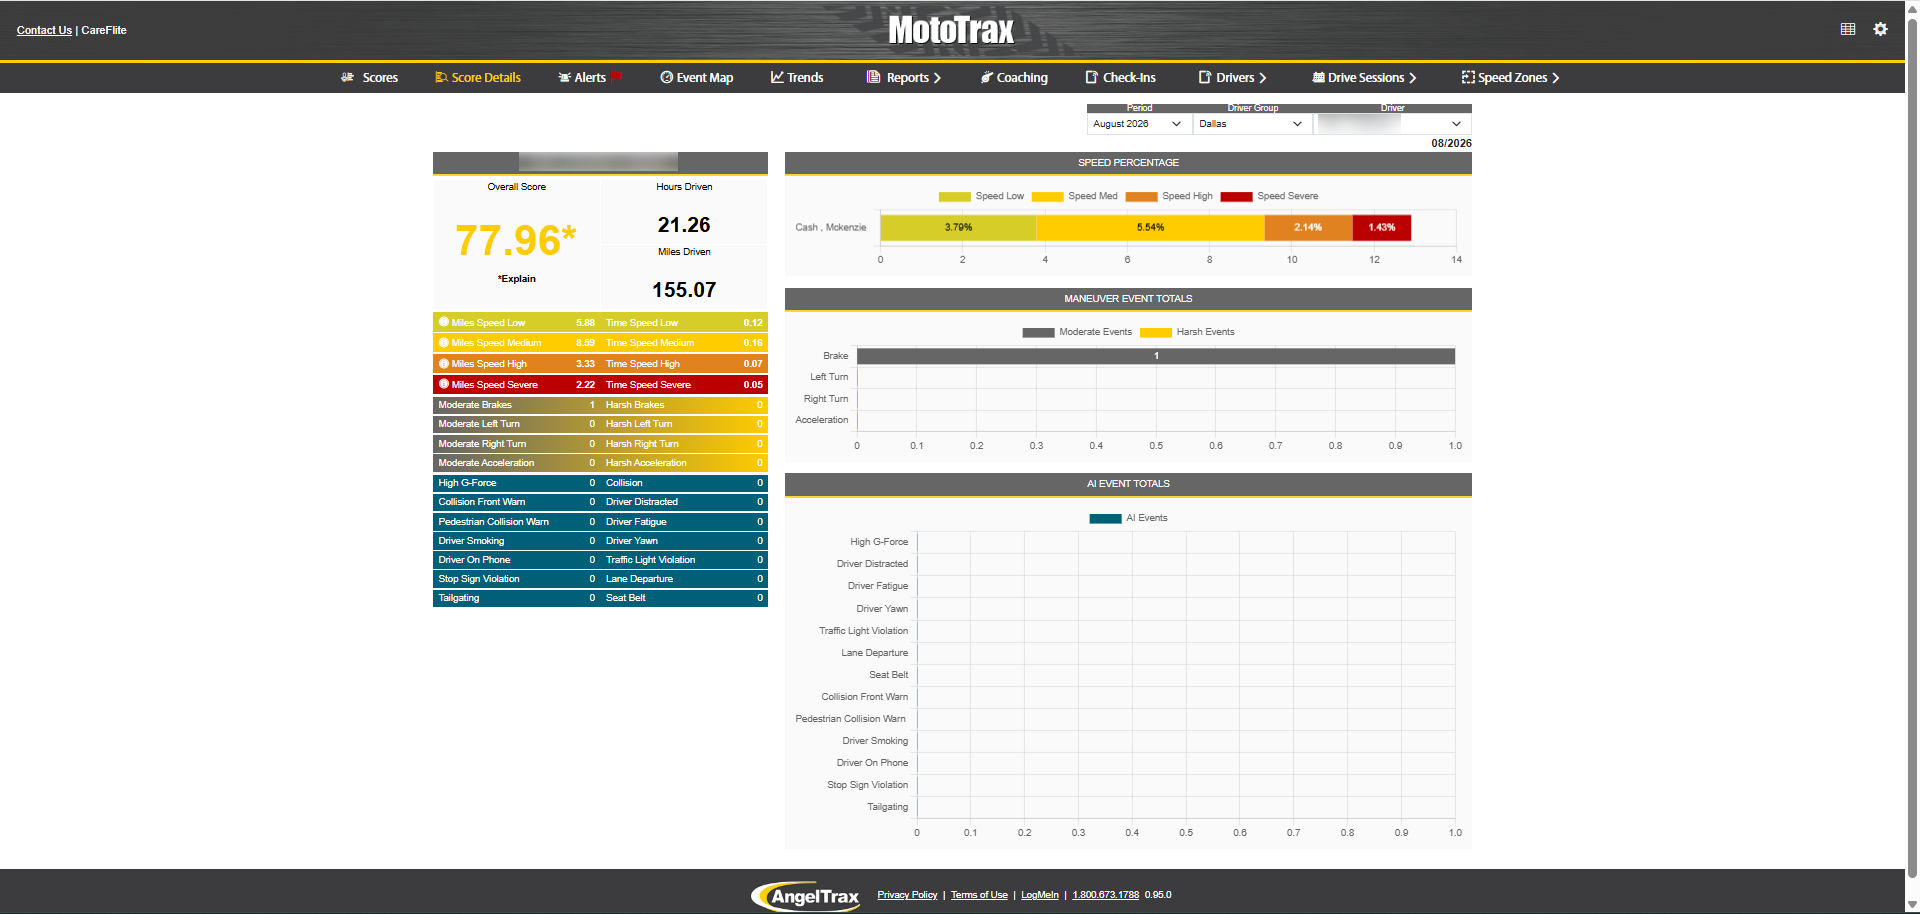
Task: Click the 2.14% Speed High bar segment
Action: click(x=1308, y=228)
